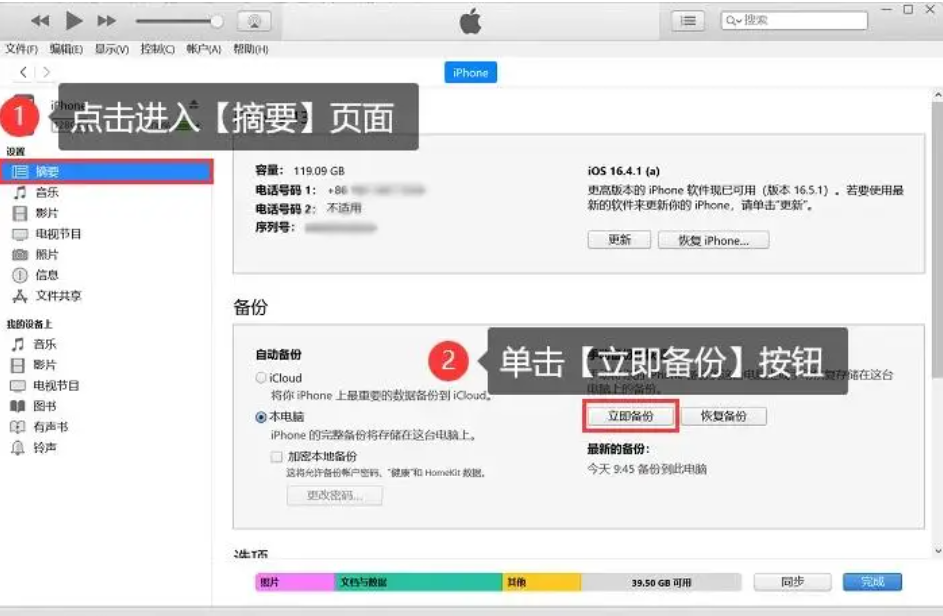This screenshot has width=943, height=616.
Task: Adjust the volume slider knob
Action: (217, 22)
